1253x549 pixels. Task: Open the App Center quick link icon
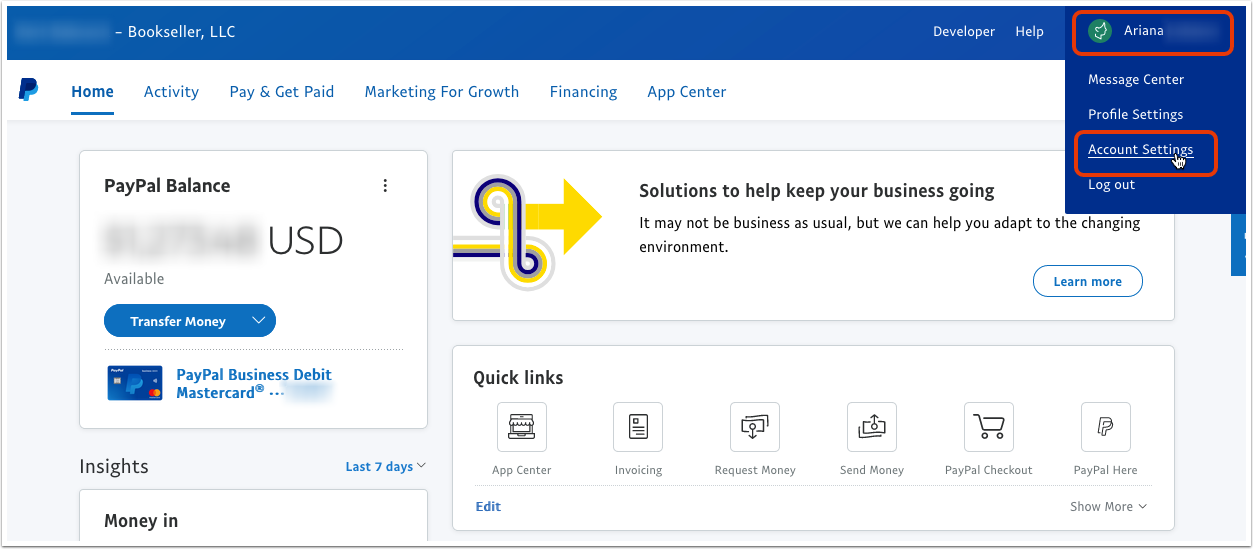click(522, 428)
